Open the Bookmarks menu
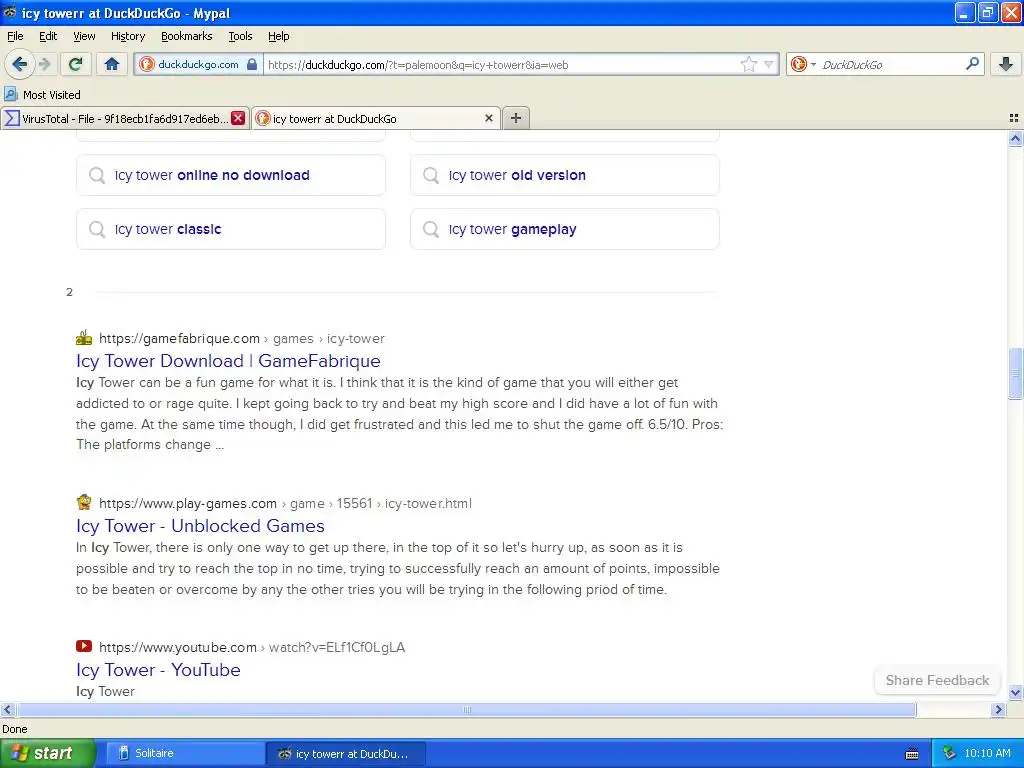Viewport: 1024px width, 768px height. pos(187,36)
